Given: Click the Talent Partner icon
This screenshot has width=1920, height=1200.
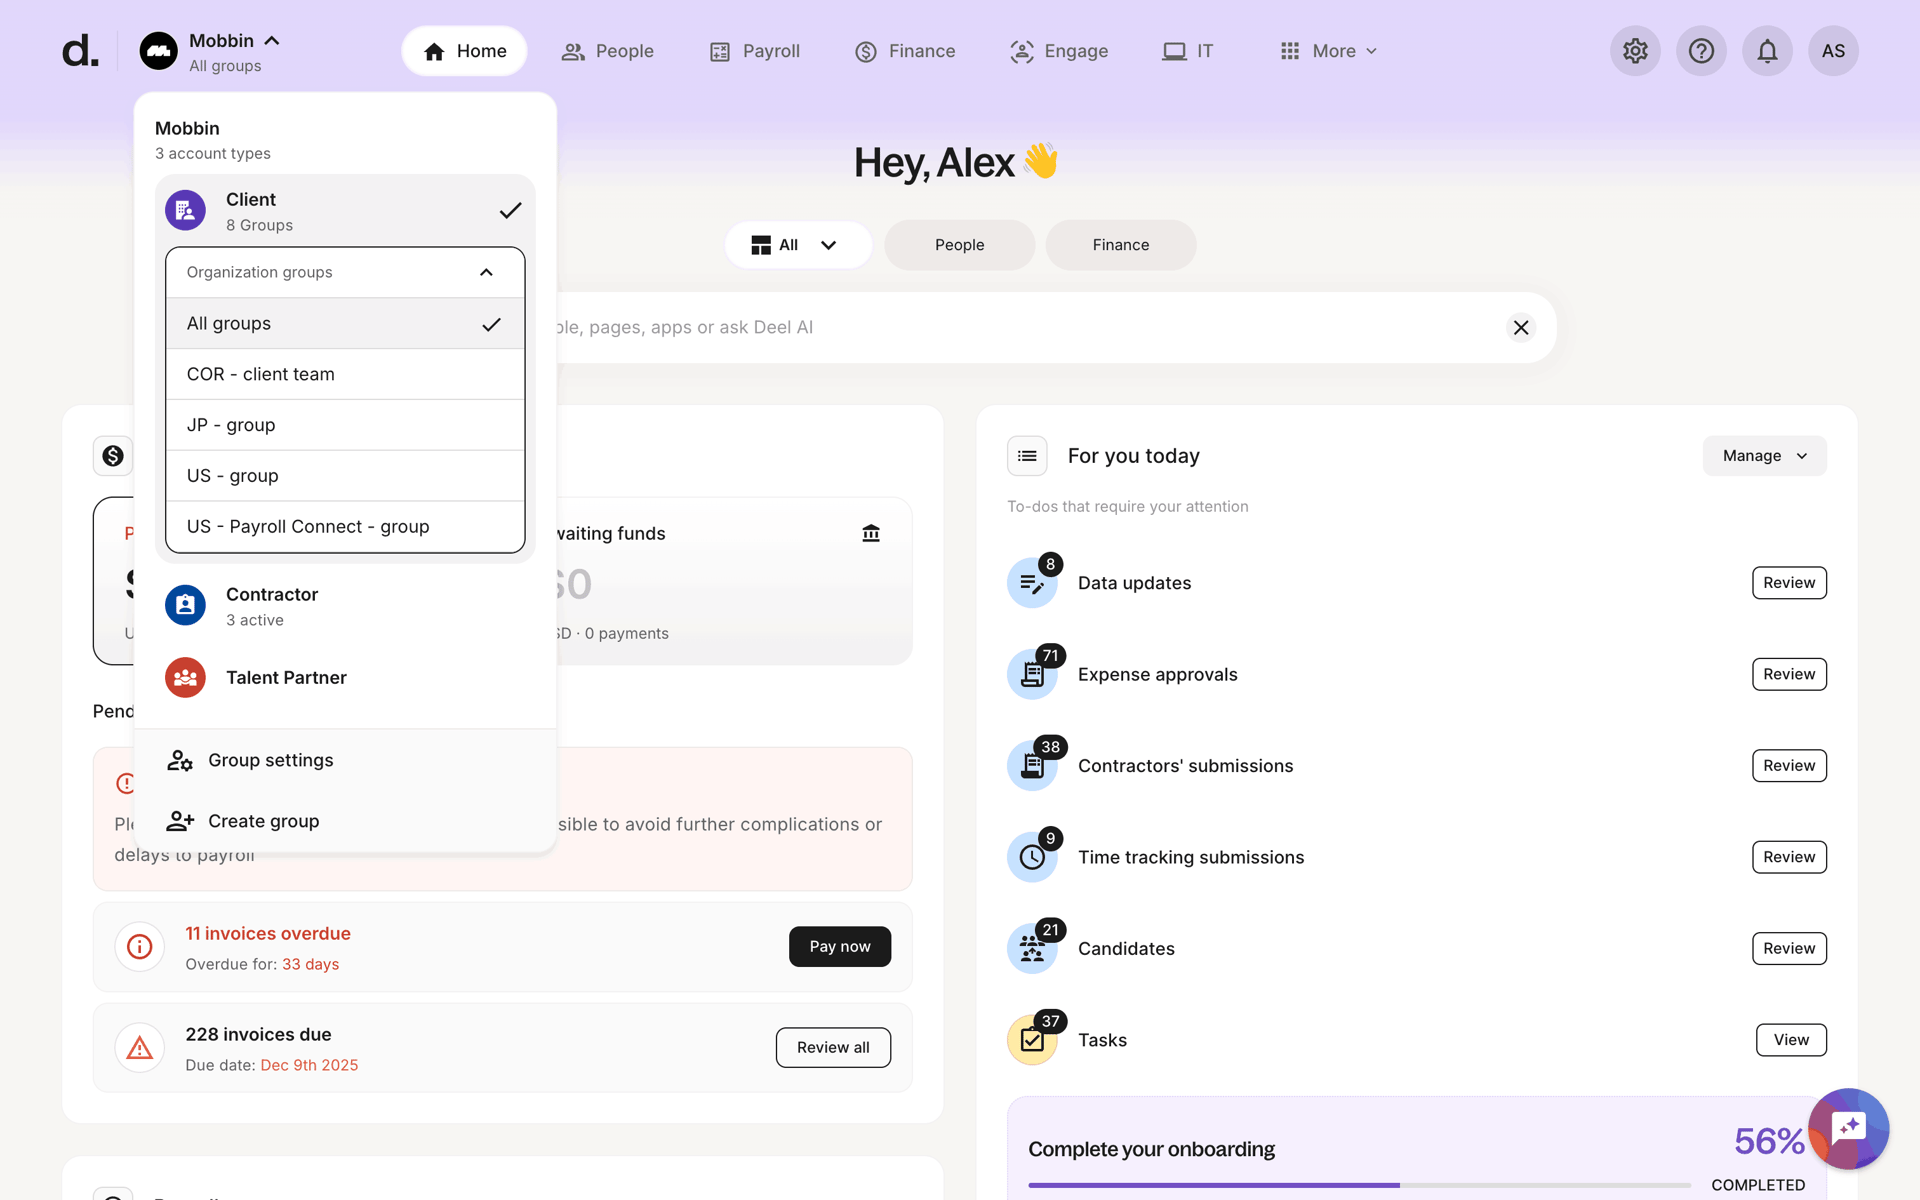Looking at the screenshot, I should pyautogui.click(x=185, y=678).
